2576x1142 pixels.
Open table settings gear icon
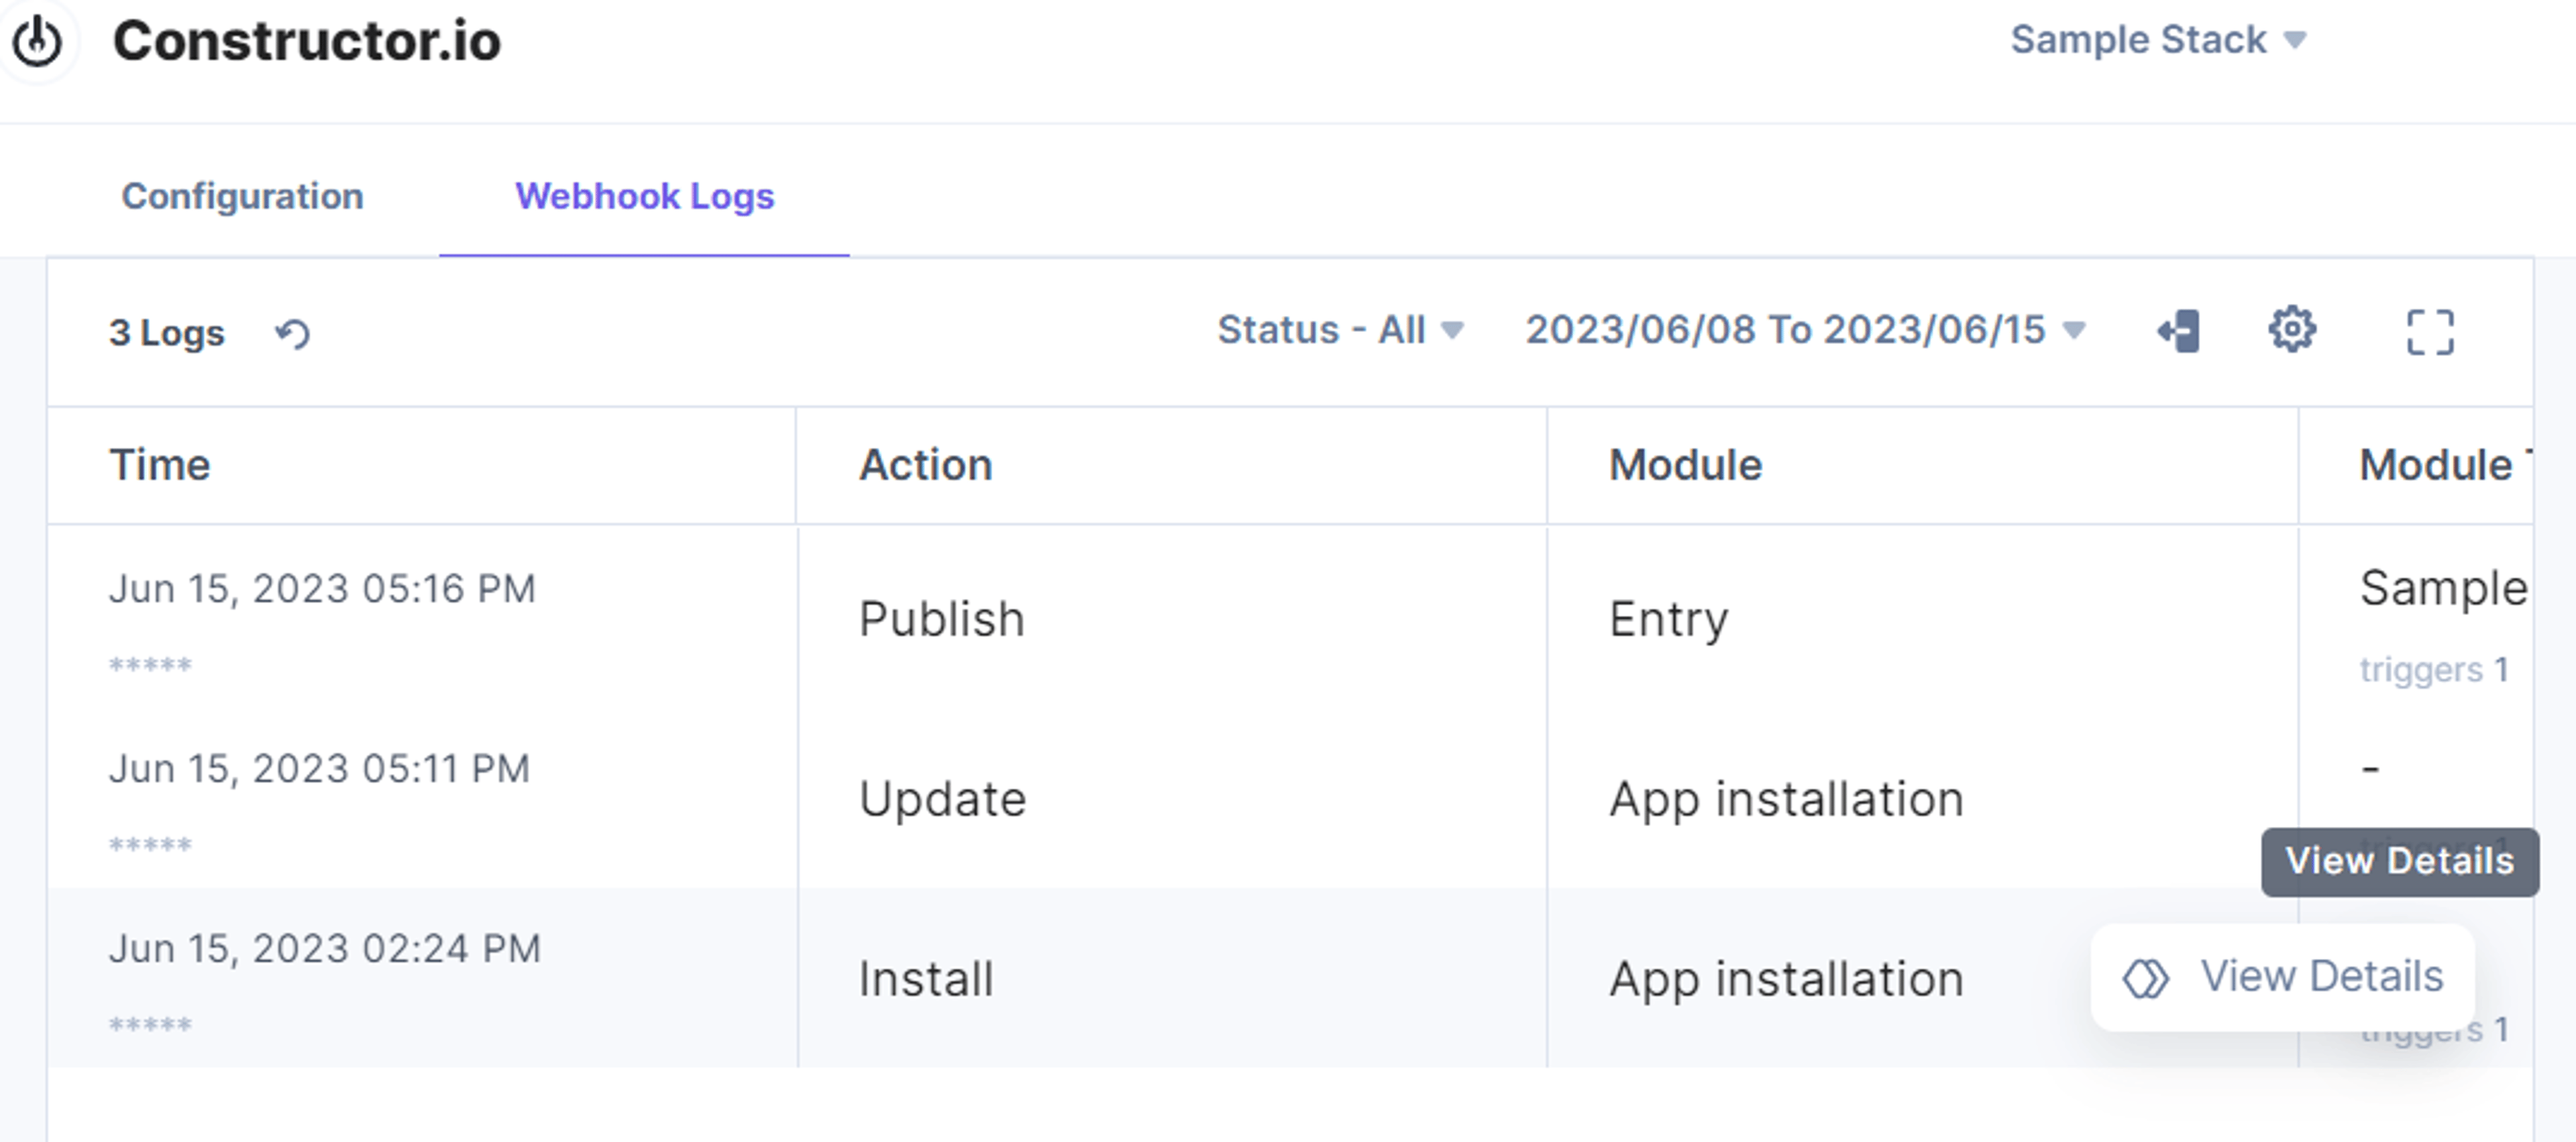coord(2292,330)
